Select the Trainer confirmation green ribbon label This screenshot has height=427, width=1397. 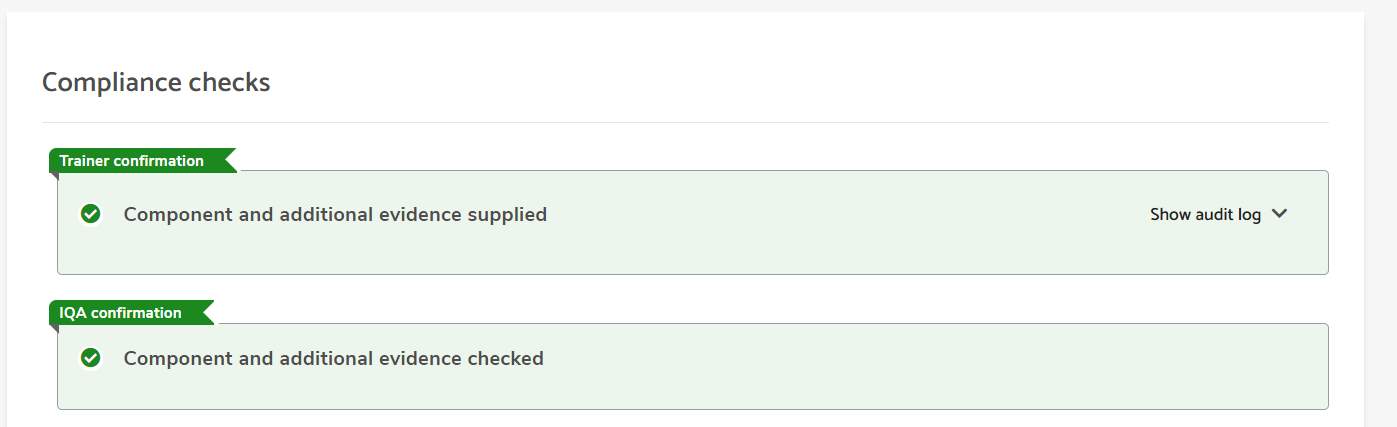coord(142,161)
